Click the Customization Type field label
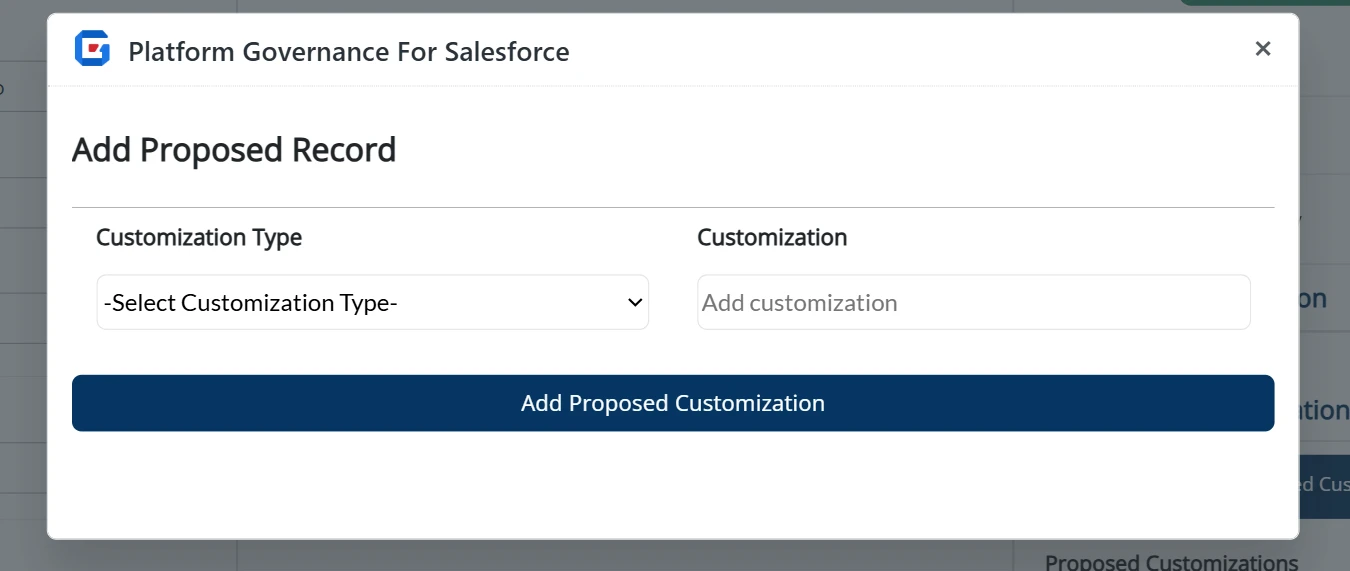This screenshot has height=571, width=1350. pyautogui.click(x=199, y=238)
